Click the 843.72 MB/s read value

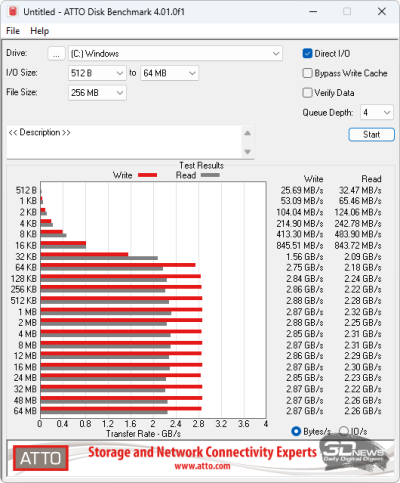358,246
